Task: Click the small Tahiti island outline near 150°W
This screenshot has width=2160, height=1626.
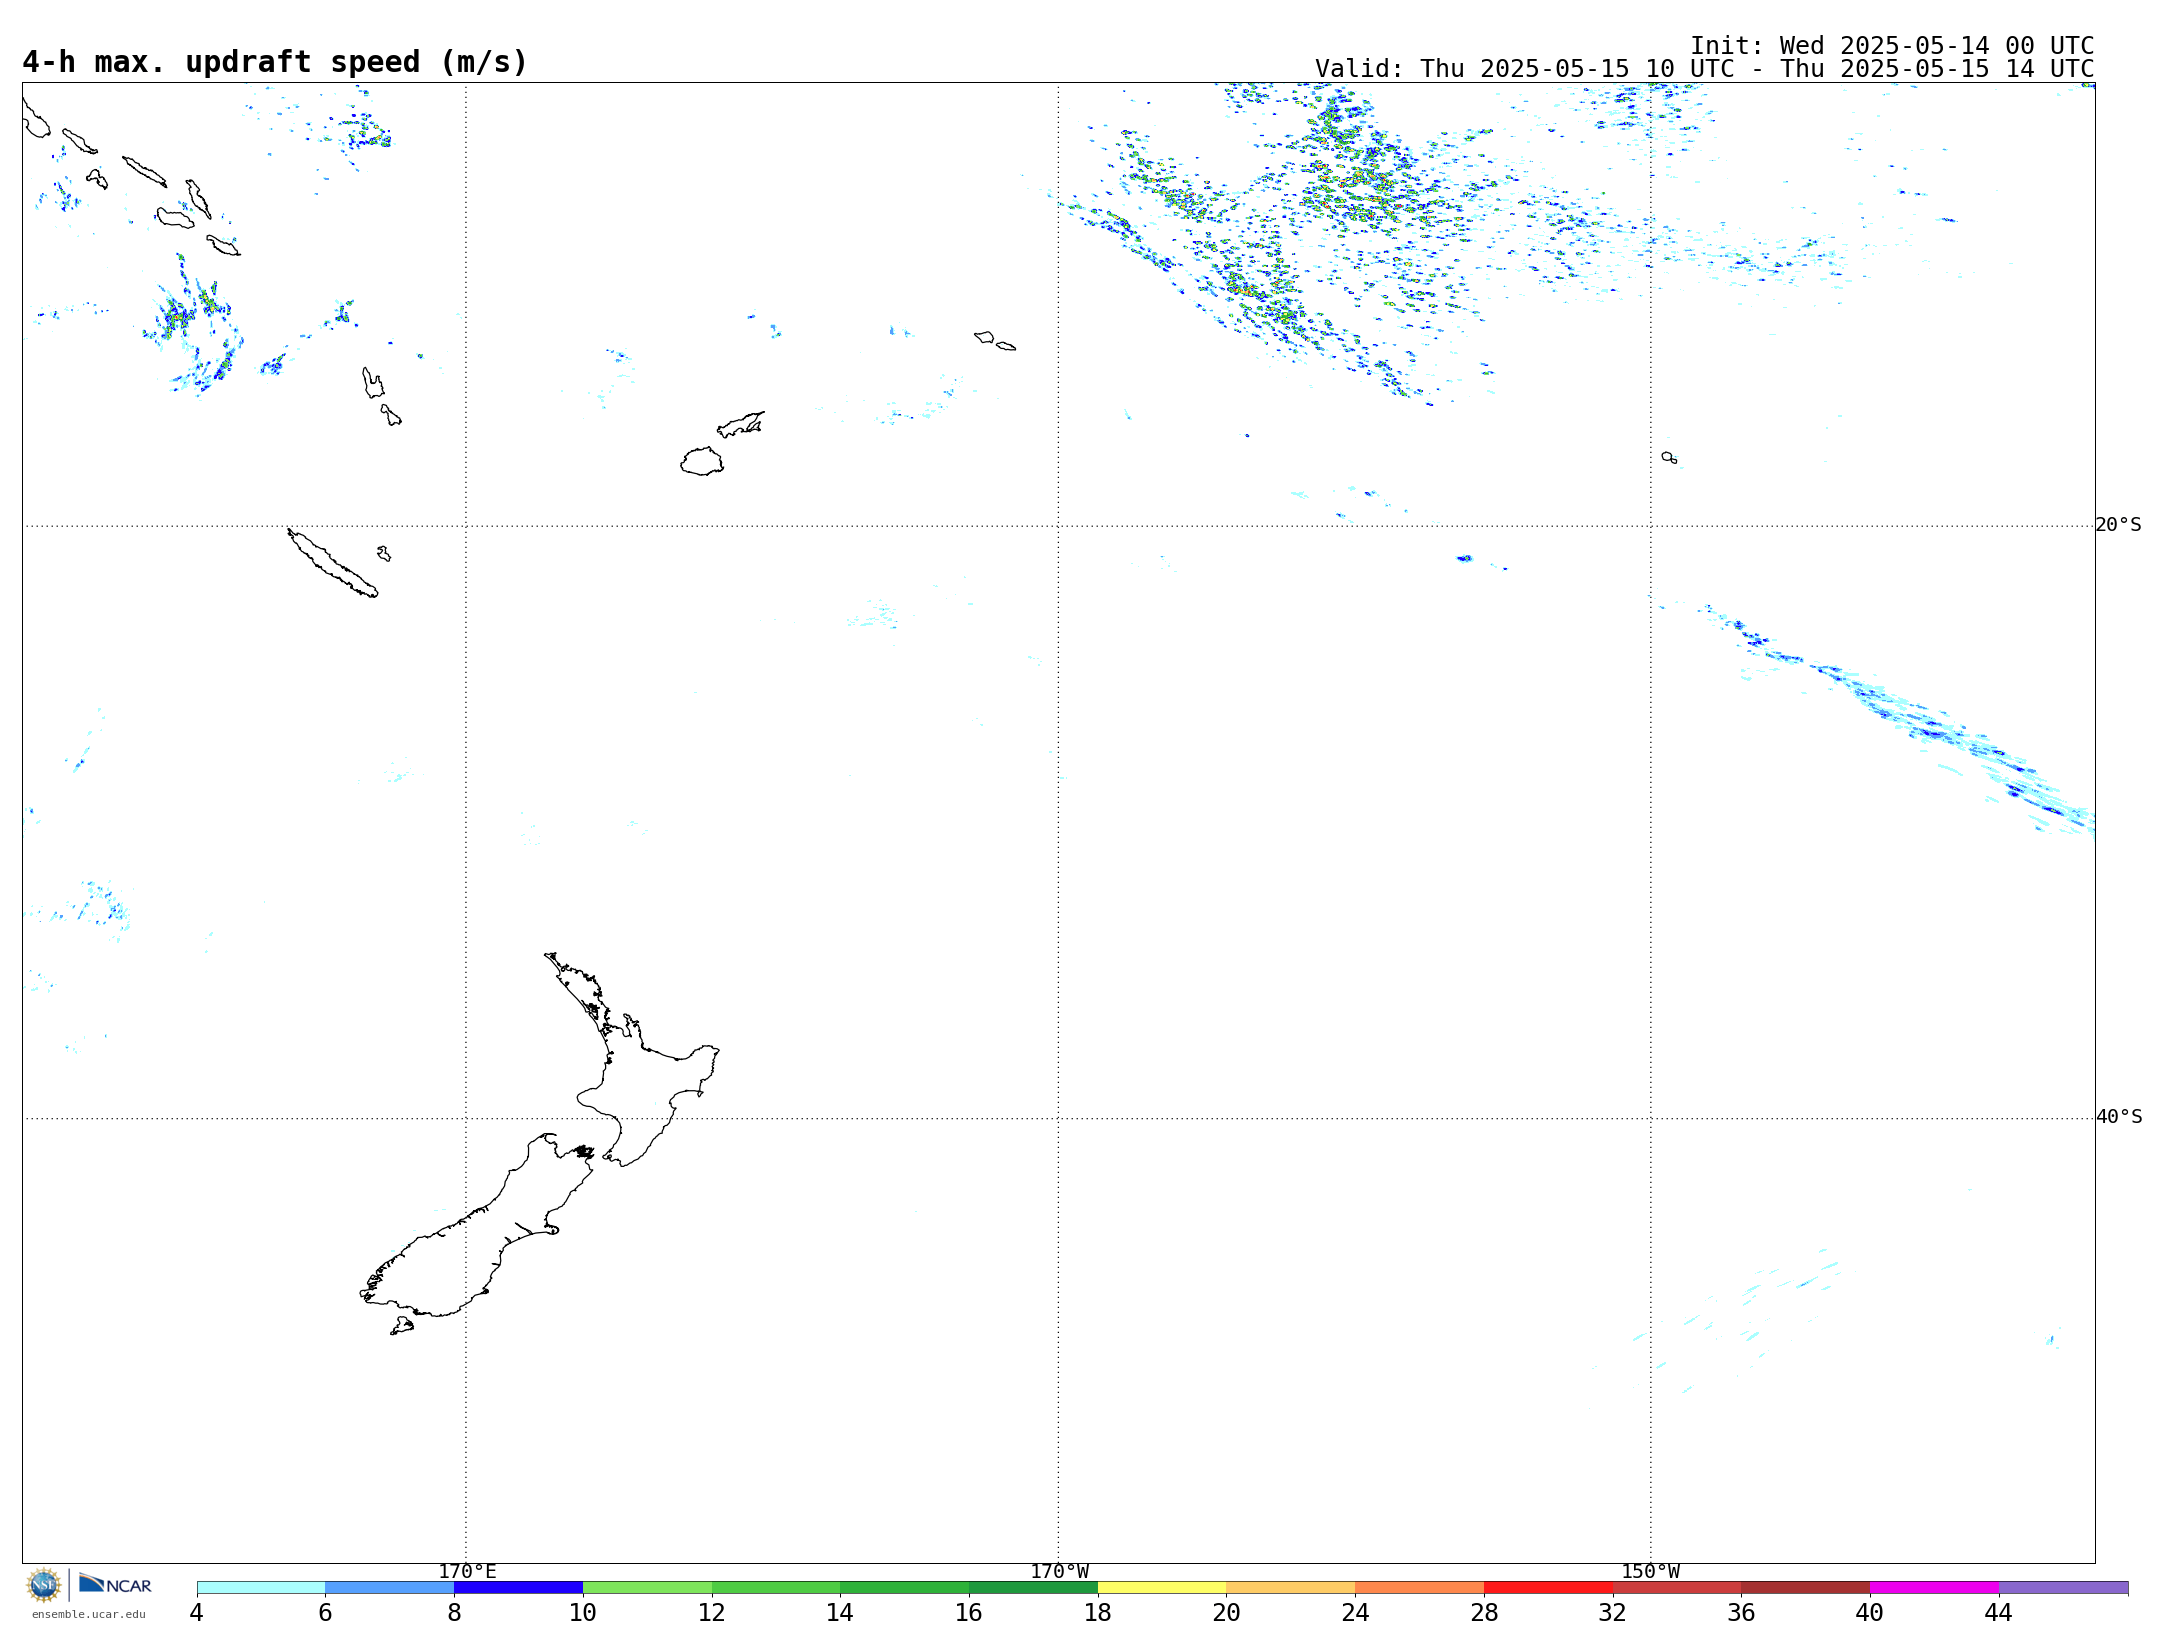Action: (1669, 457)
